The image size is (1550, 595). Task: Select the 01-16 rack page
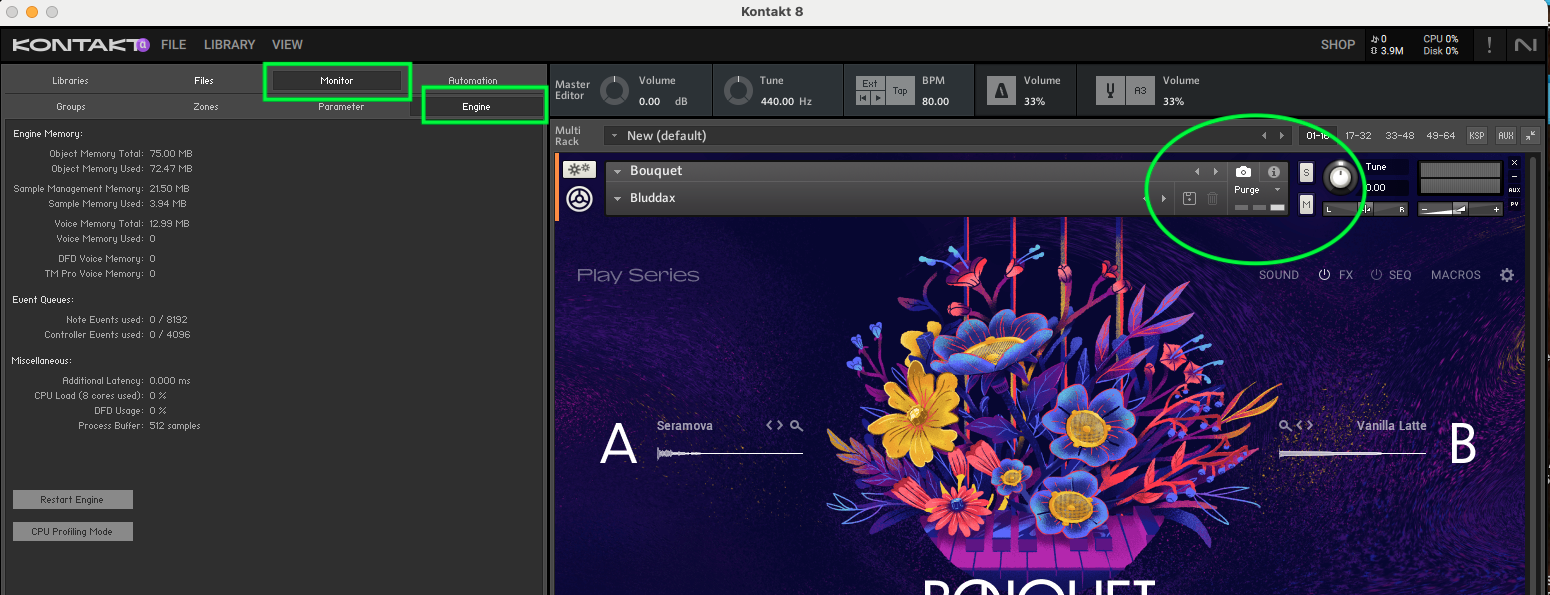(x=1317, y=135)
